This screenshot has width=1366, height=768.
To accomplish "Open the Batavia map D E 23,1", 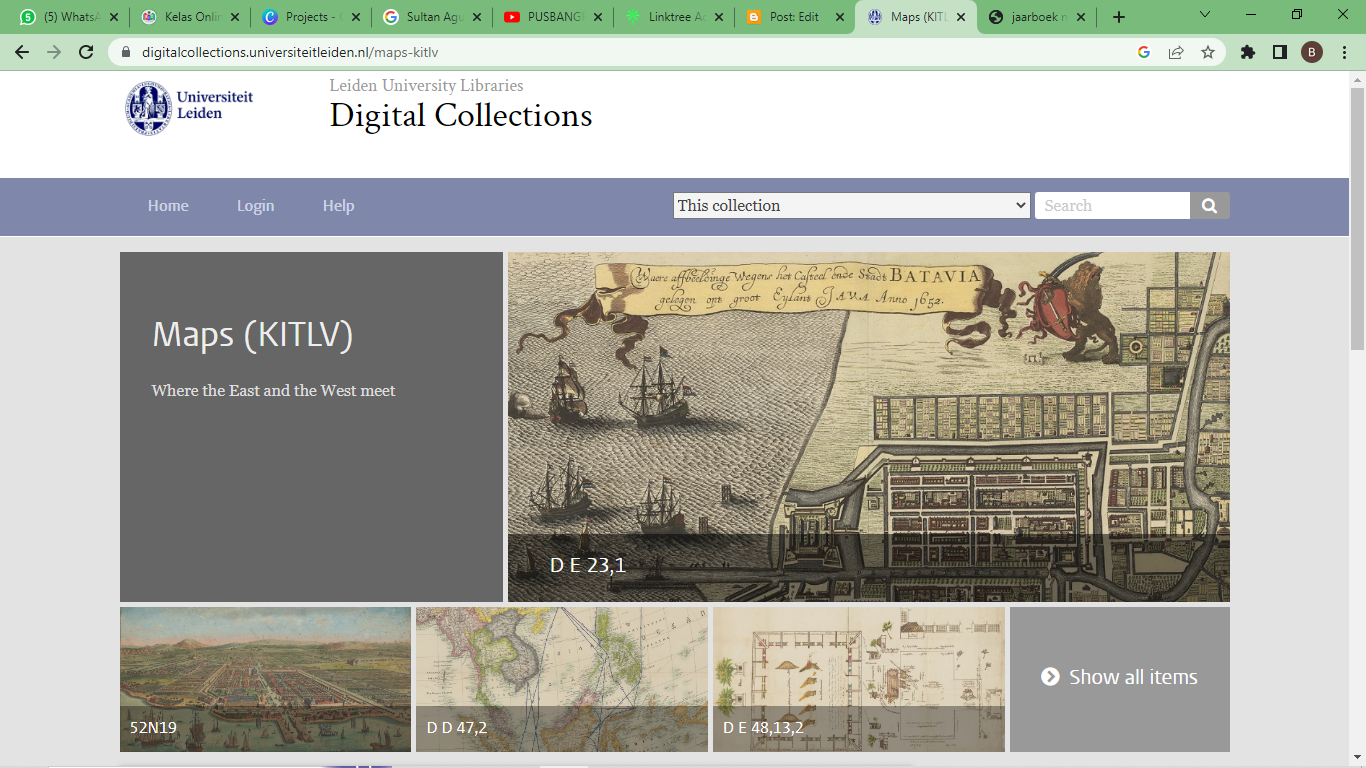I will click(x=869, y=427).
